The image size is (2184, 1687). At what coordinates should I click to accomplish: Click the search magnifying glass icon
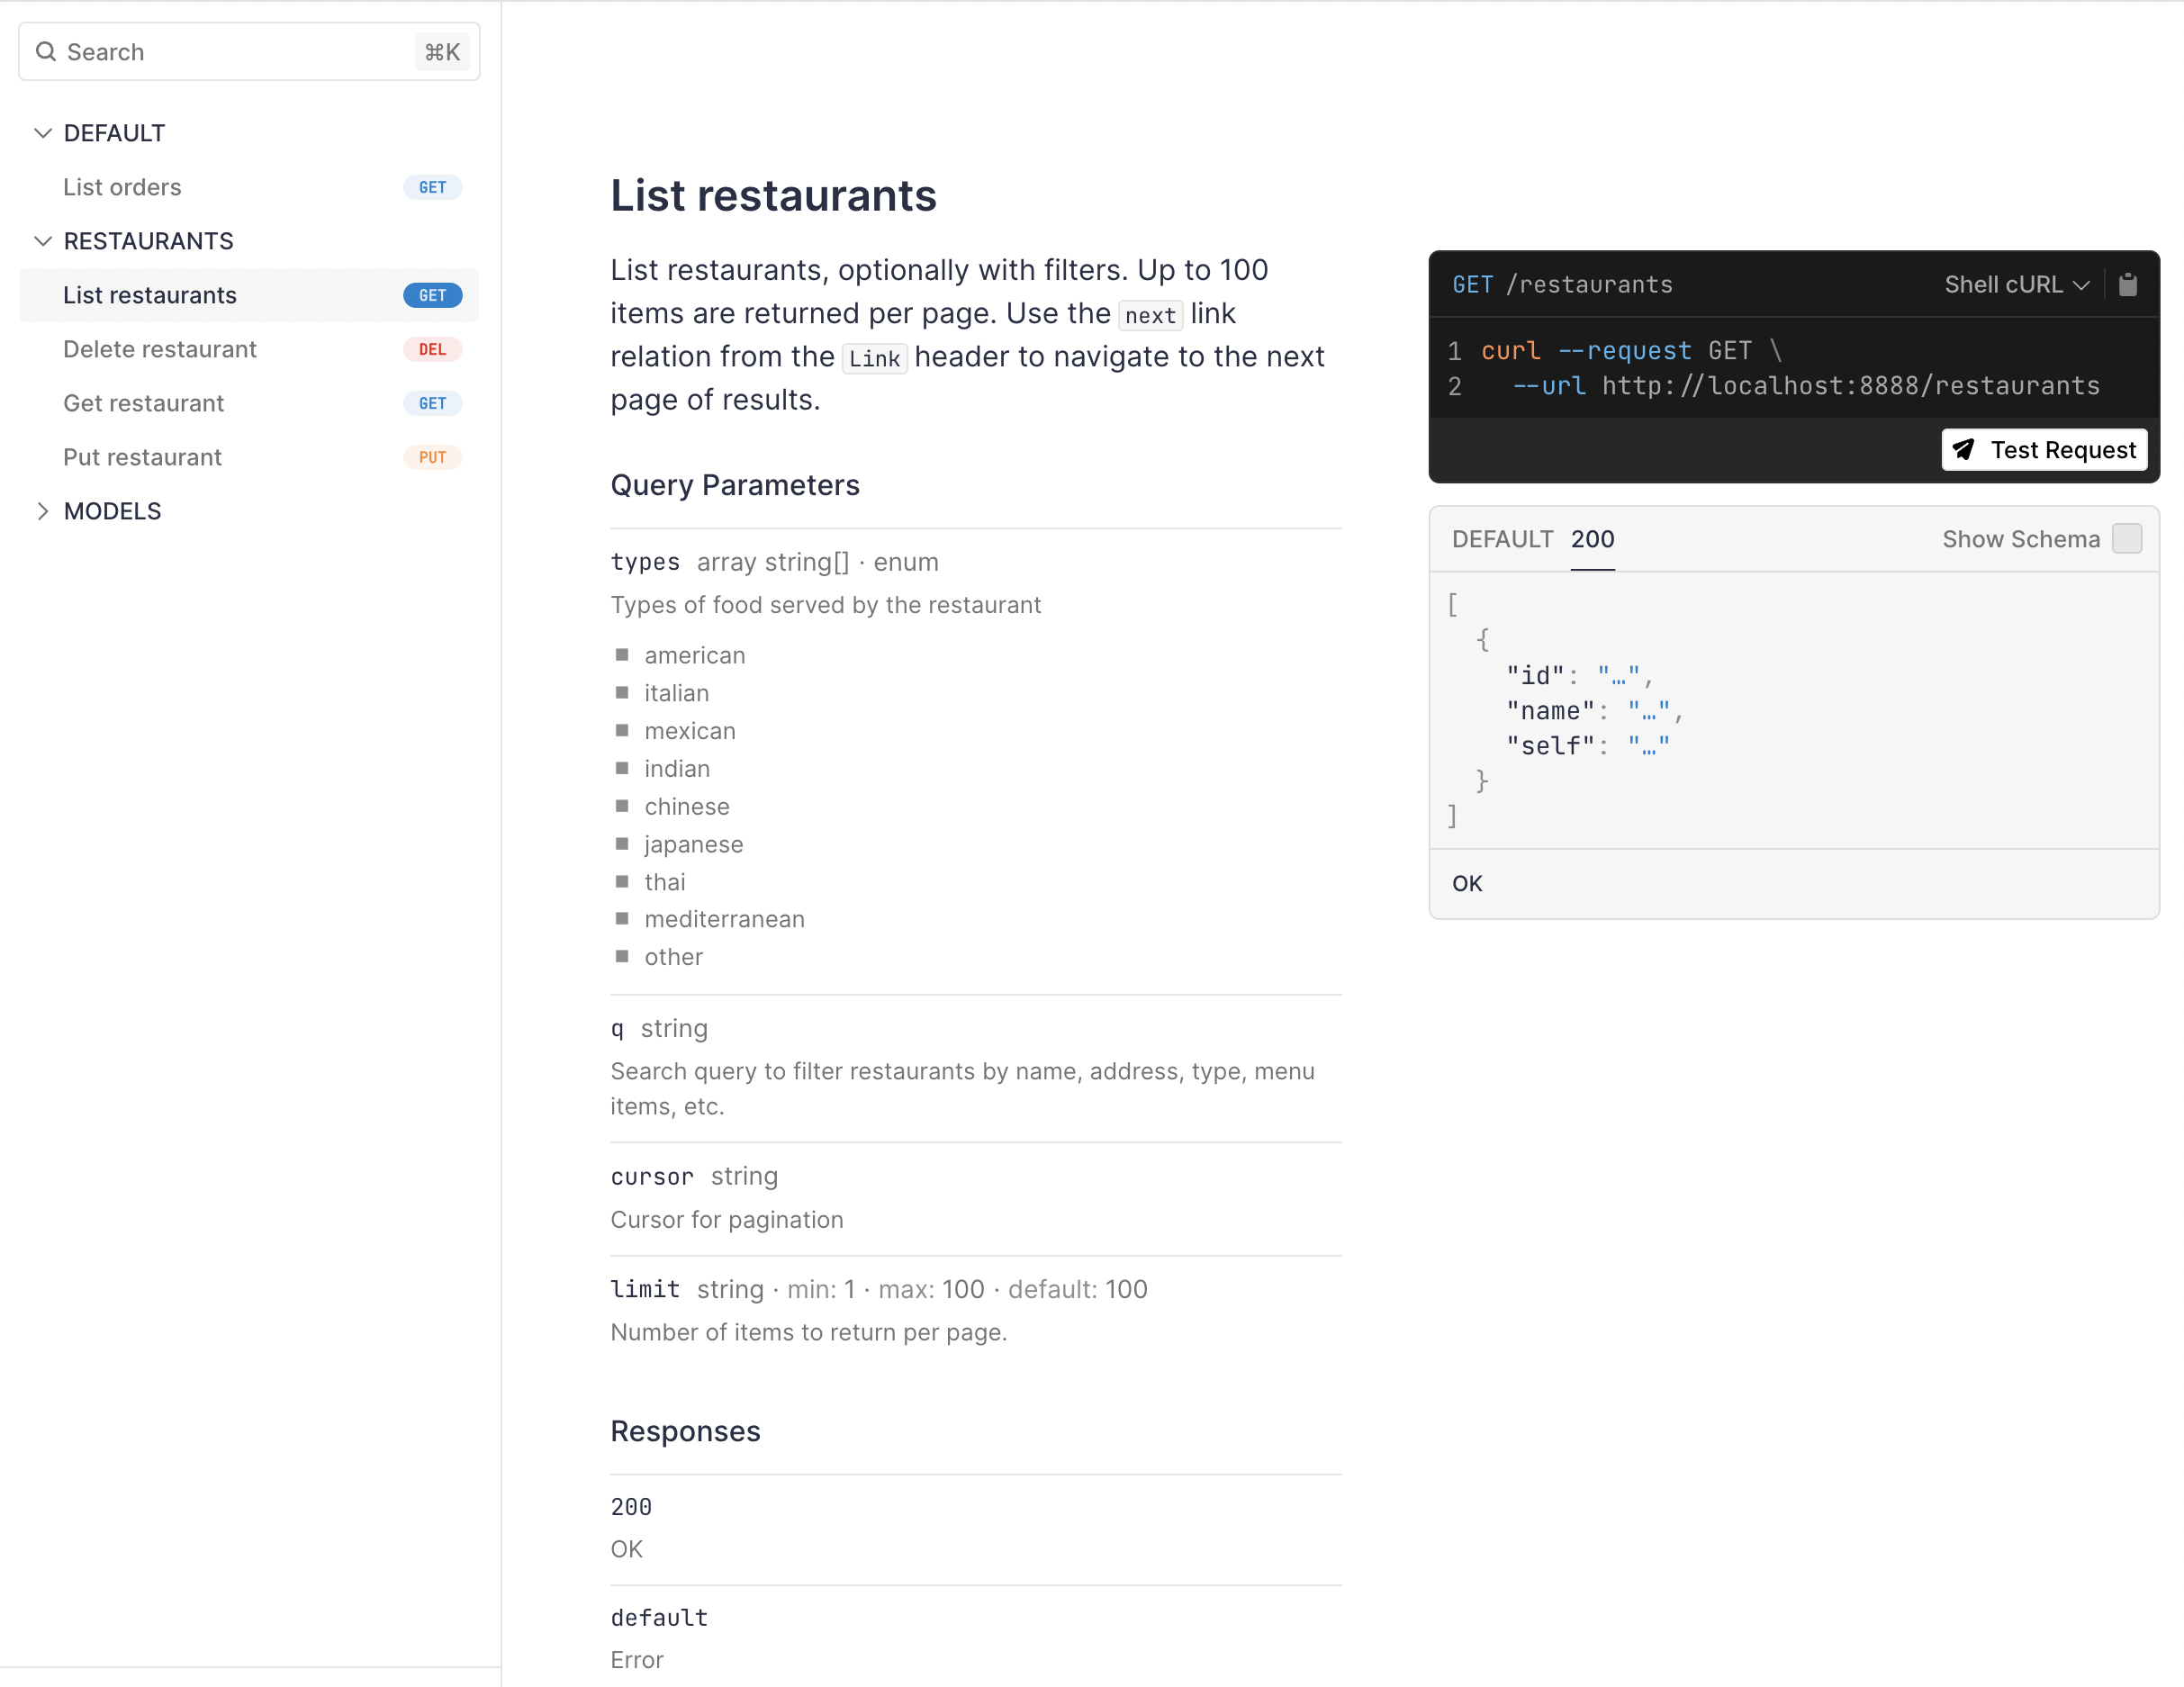(46, 51)
